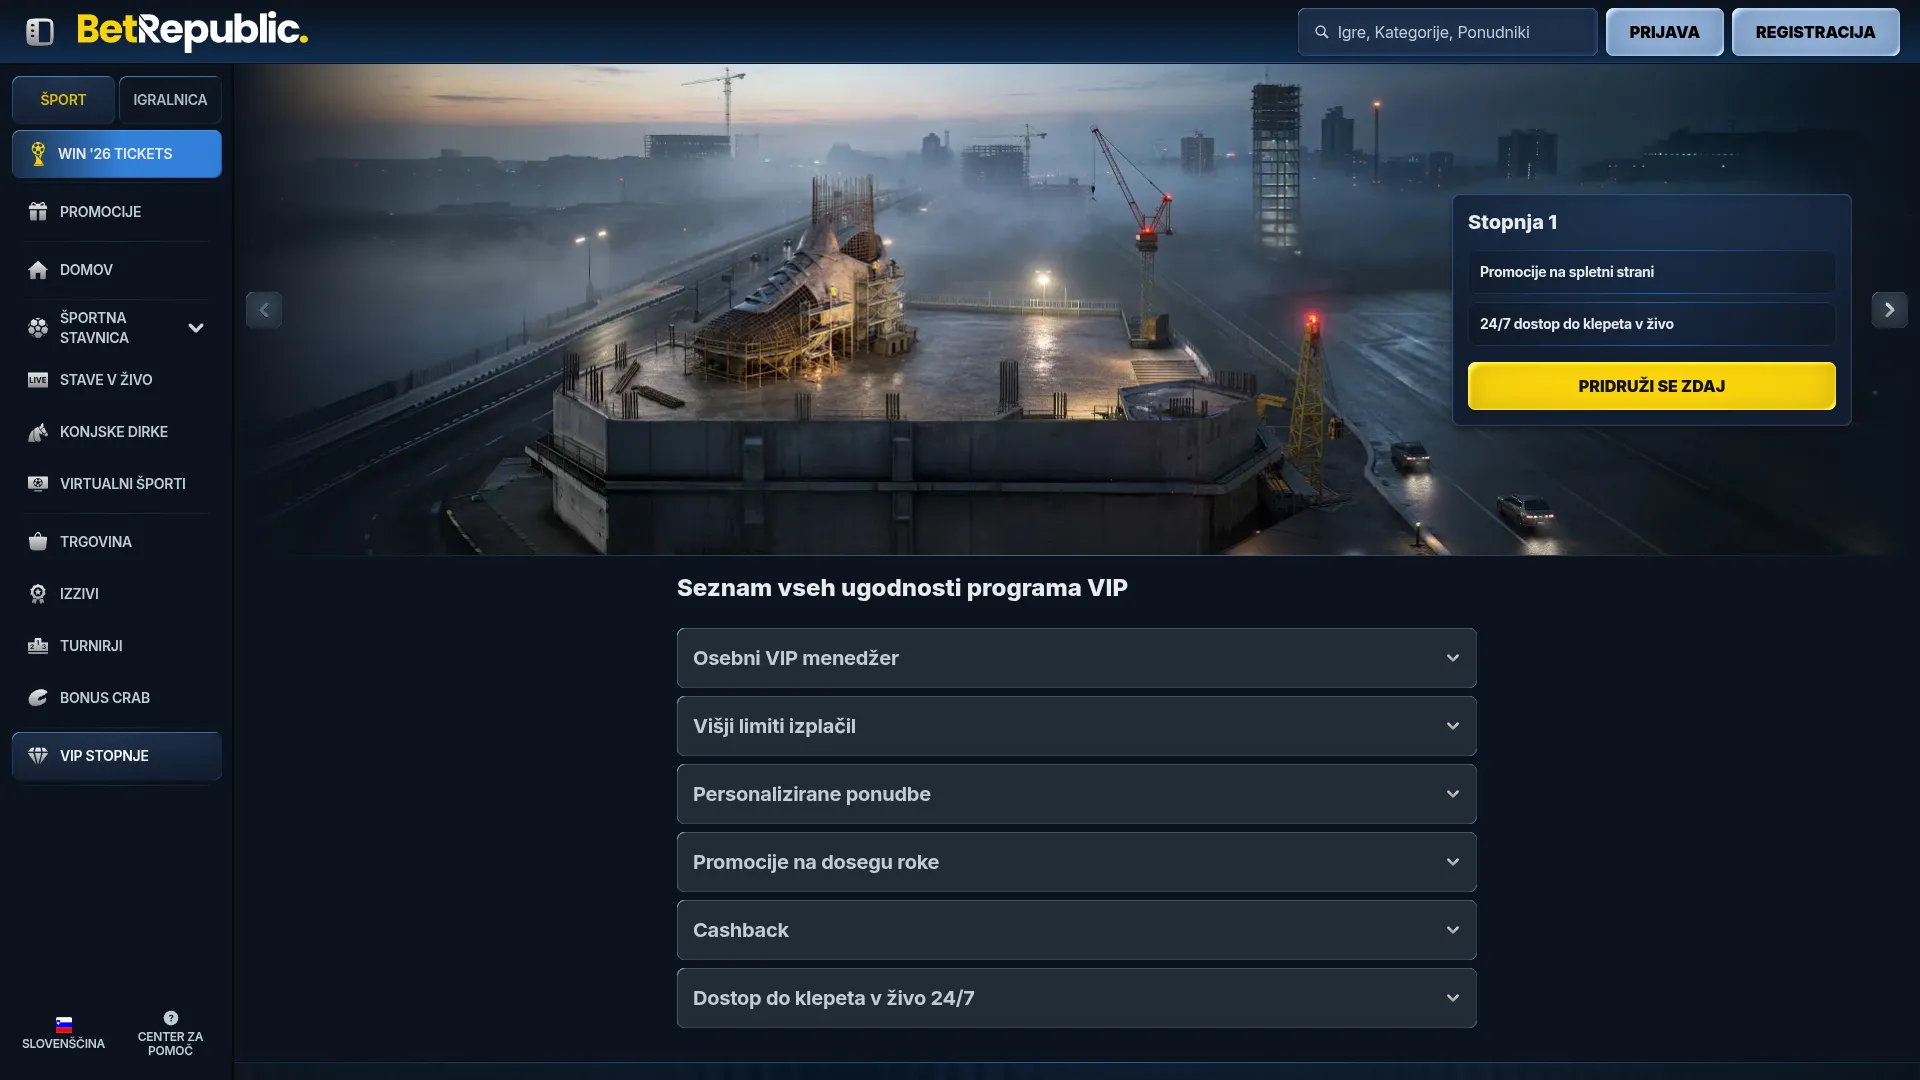
Task: Open Bonus Crab icon in sidebar
Action: [x=38, y=698]
